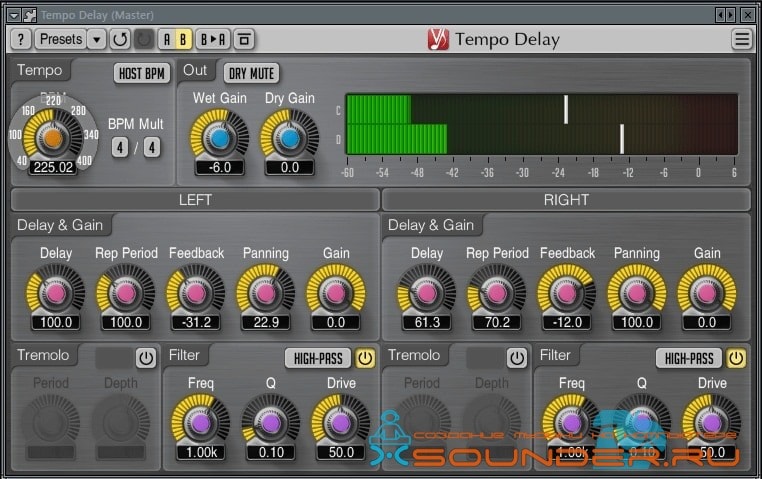Select the RIGHT channel tab
762x479 pixels.
click(x=566, y=200)
